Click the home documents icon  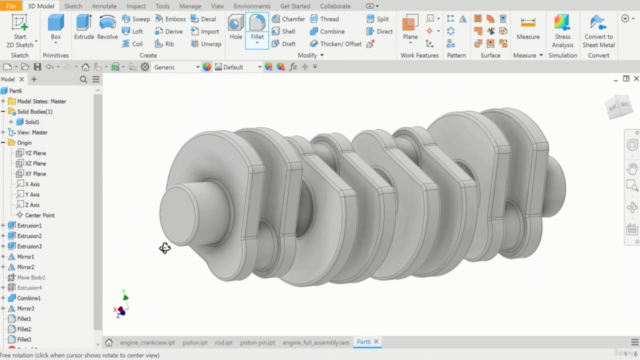109,342
